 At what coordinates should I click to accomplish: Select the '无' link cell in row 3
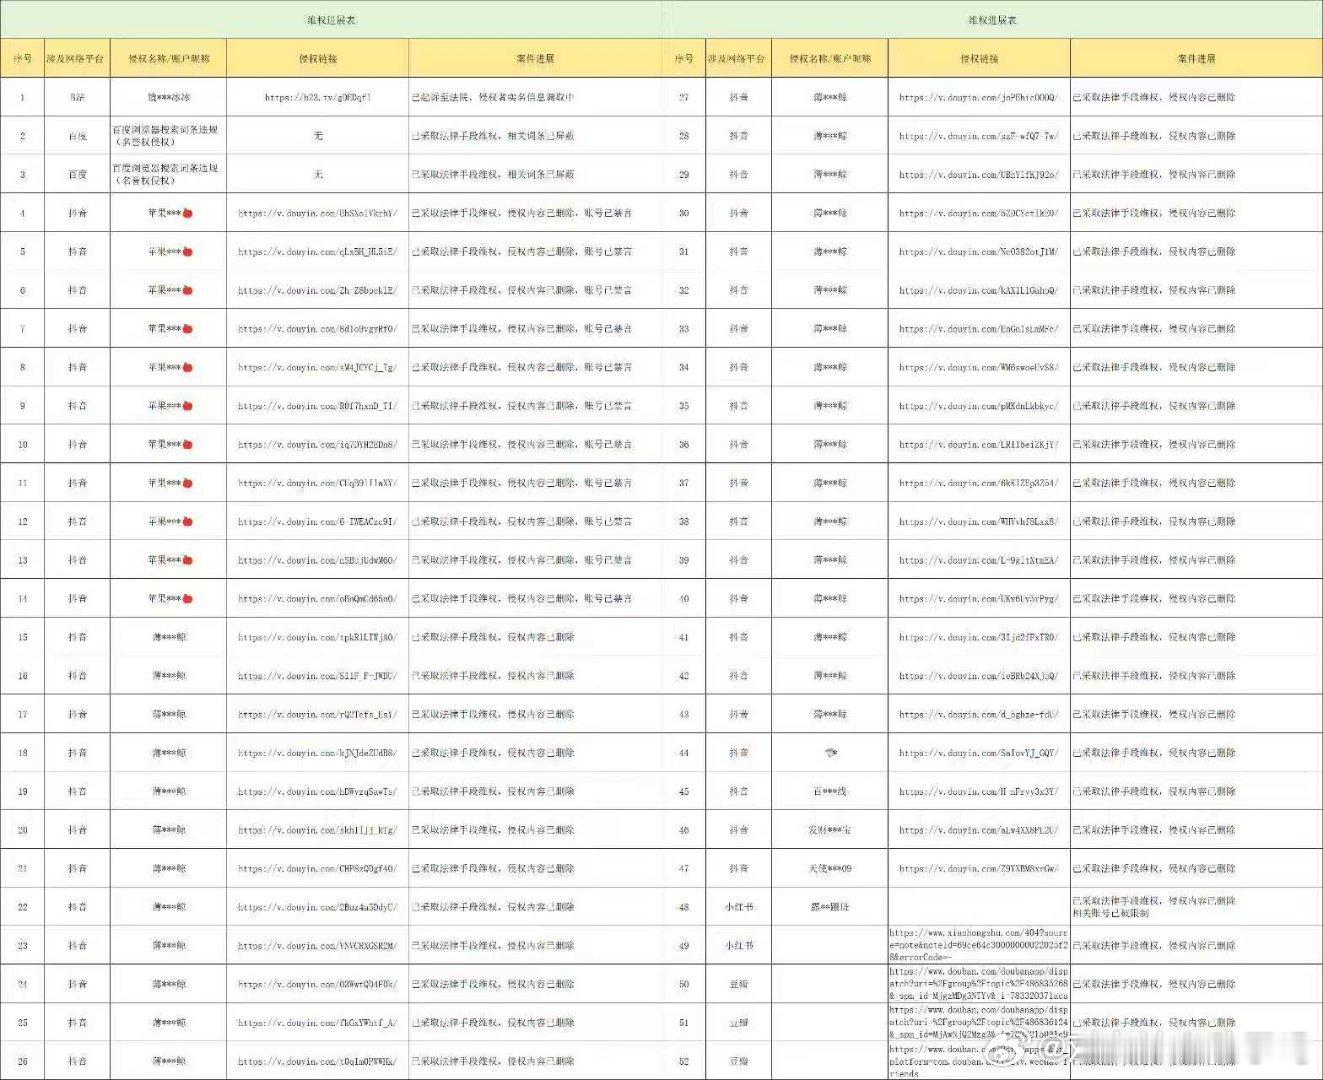coord(317,174)
